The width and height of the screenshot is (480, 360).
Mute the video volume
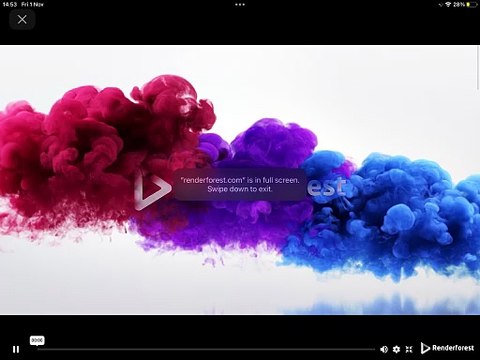pyautogui.click(x=384, y=349)
